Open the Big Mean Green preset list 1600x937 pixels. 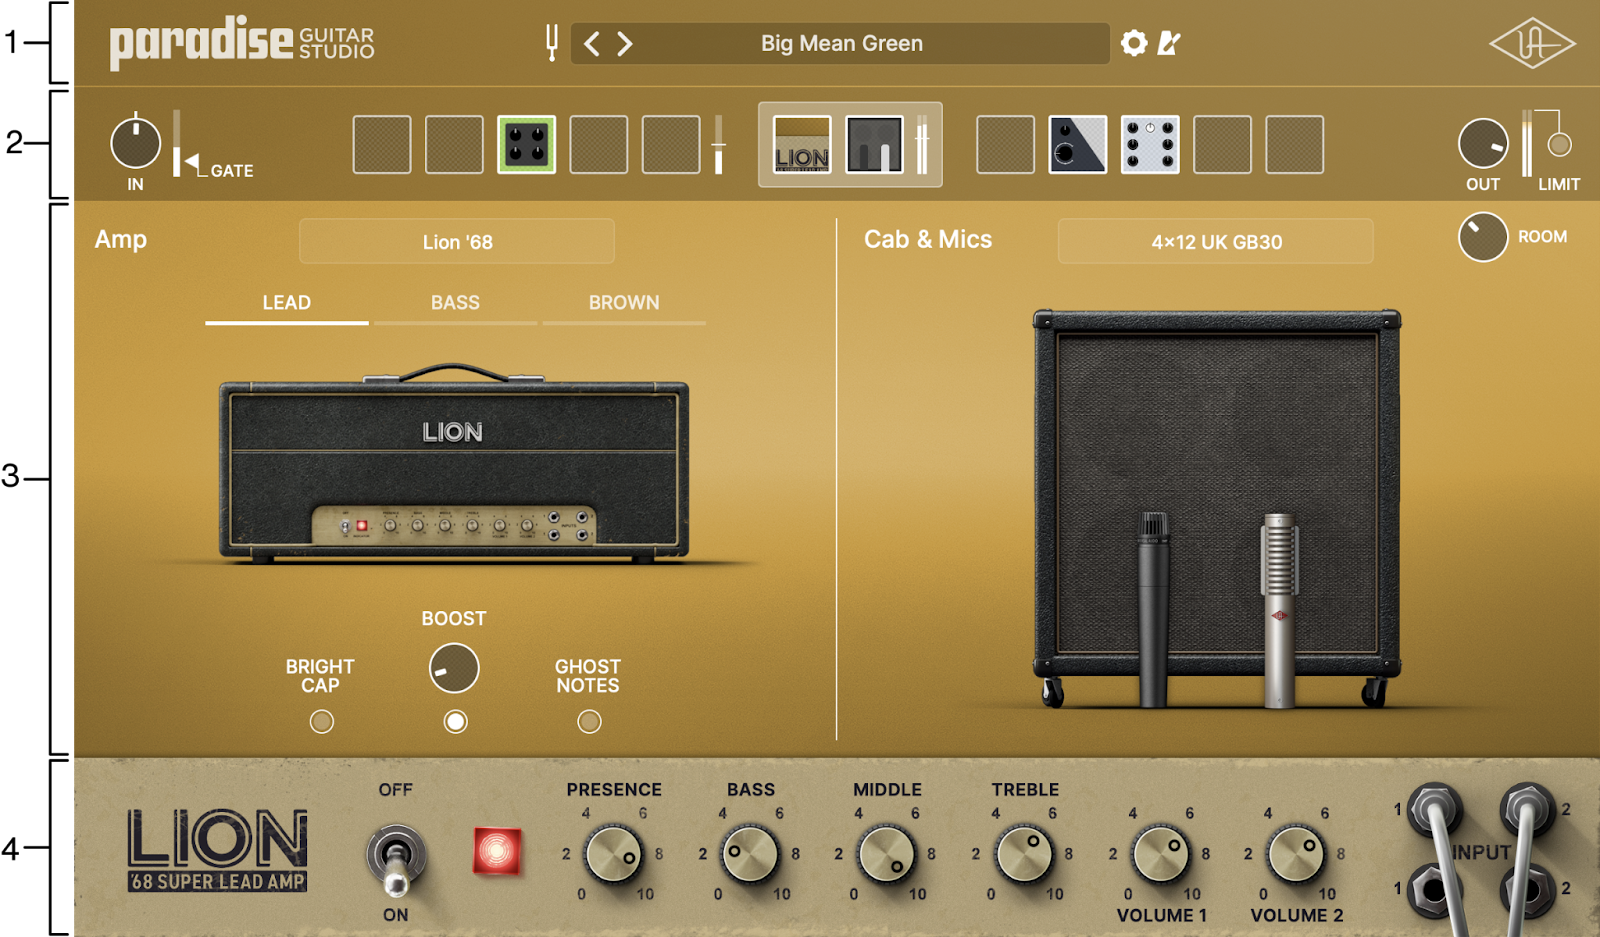841,44
